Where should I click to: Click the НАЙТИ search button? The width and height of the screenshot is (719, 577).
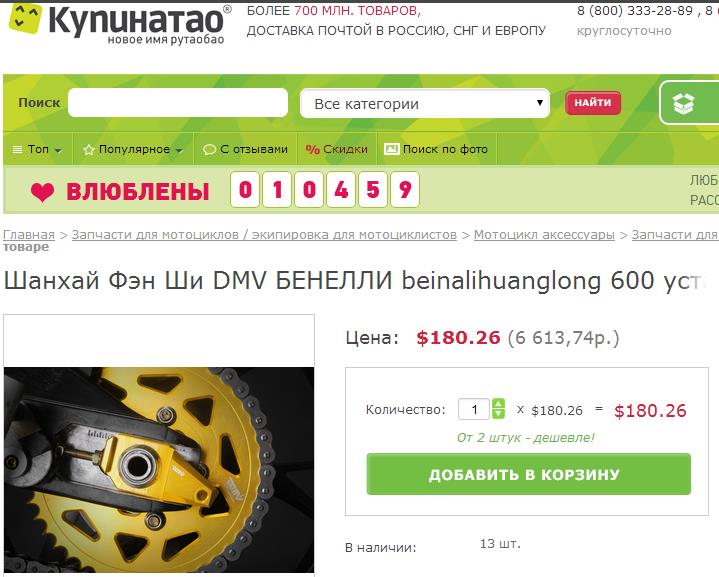point(593,103)
